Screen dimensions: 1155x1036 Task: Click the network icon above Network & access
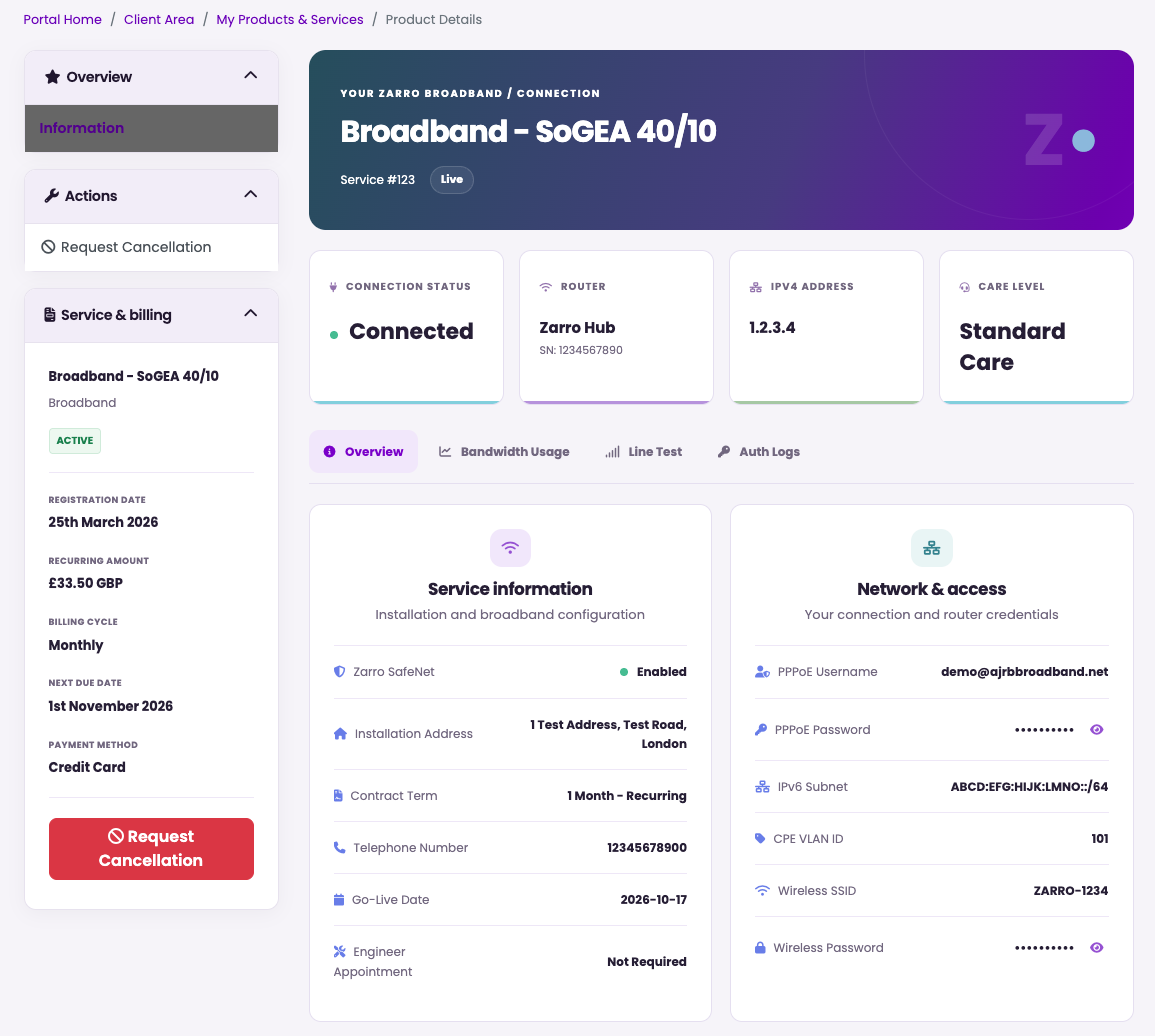(932, 547)
